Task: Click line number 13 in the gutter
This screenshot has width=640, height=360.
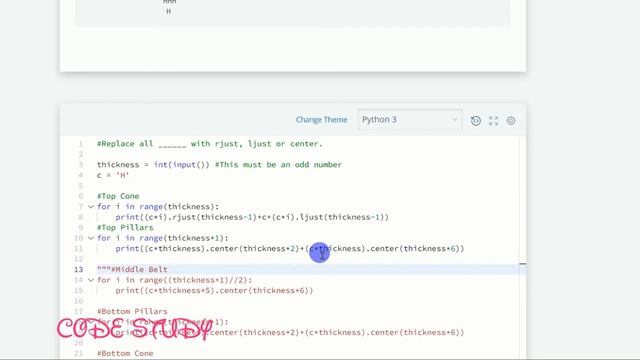Action: (x=78, y=270)
